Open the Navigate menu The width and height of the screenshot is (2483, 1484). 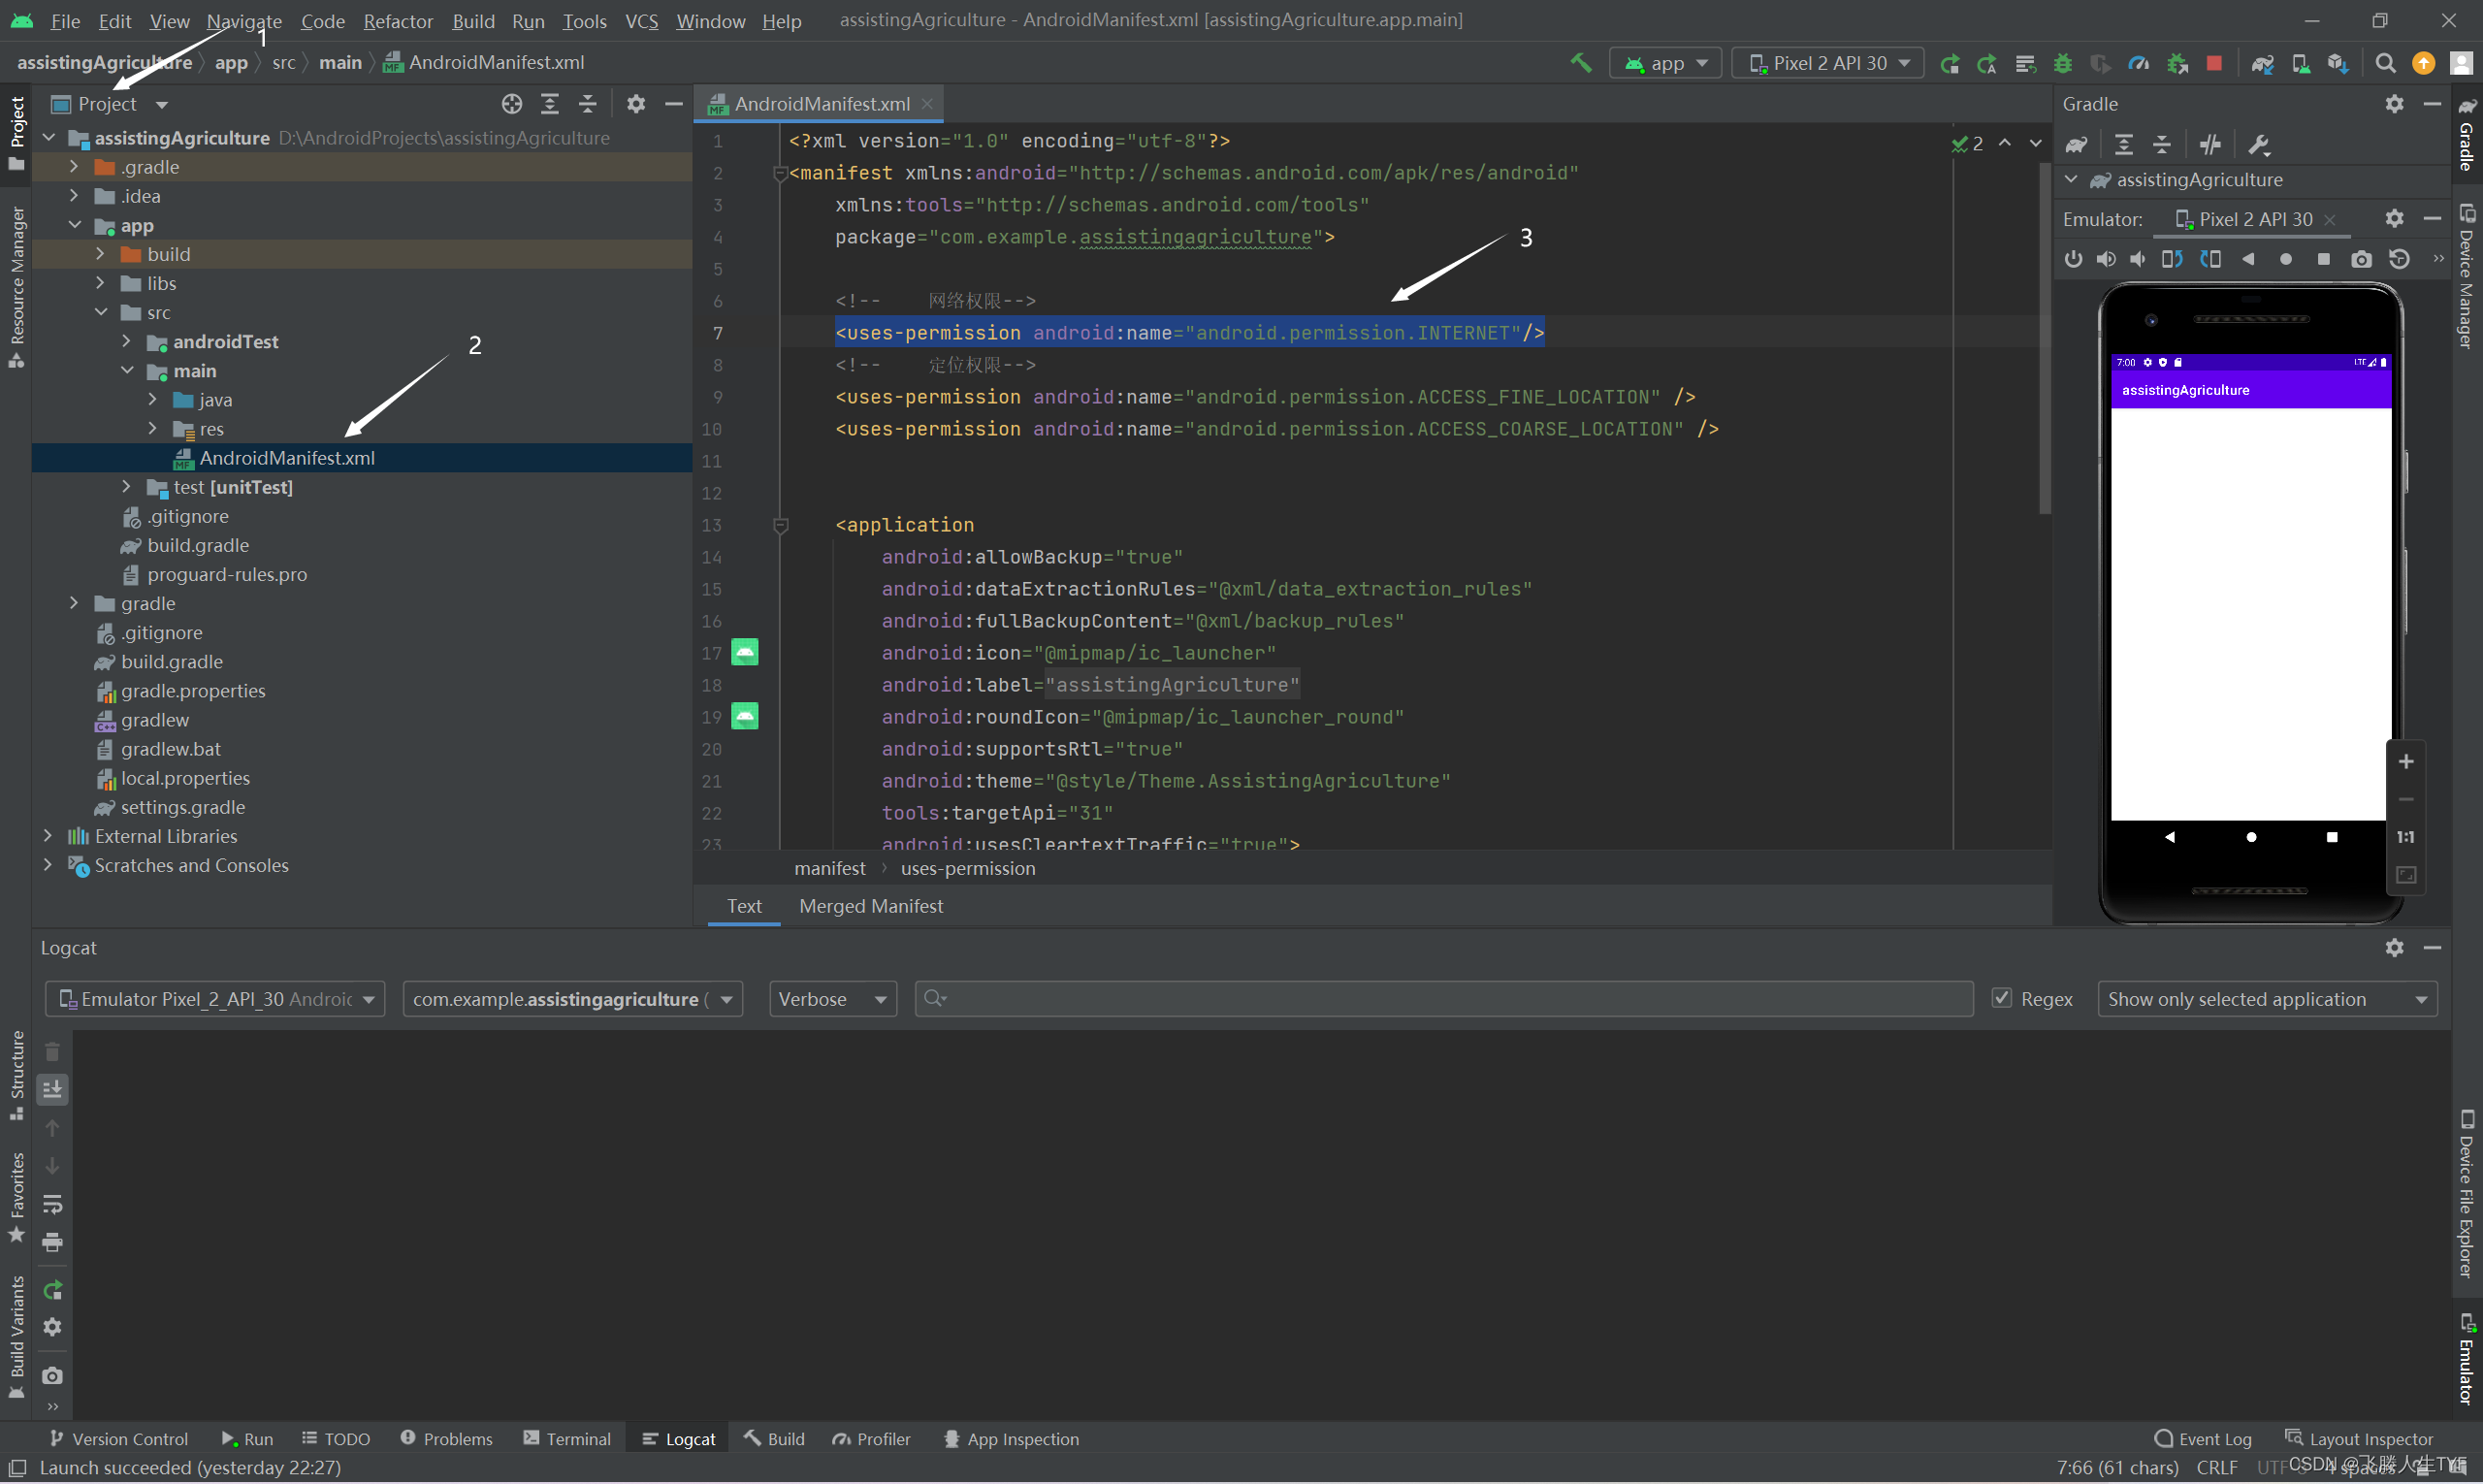coord(243,20)
